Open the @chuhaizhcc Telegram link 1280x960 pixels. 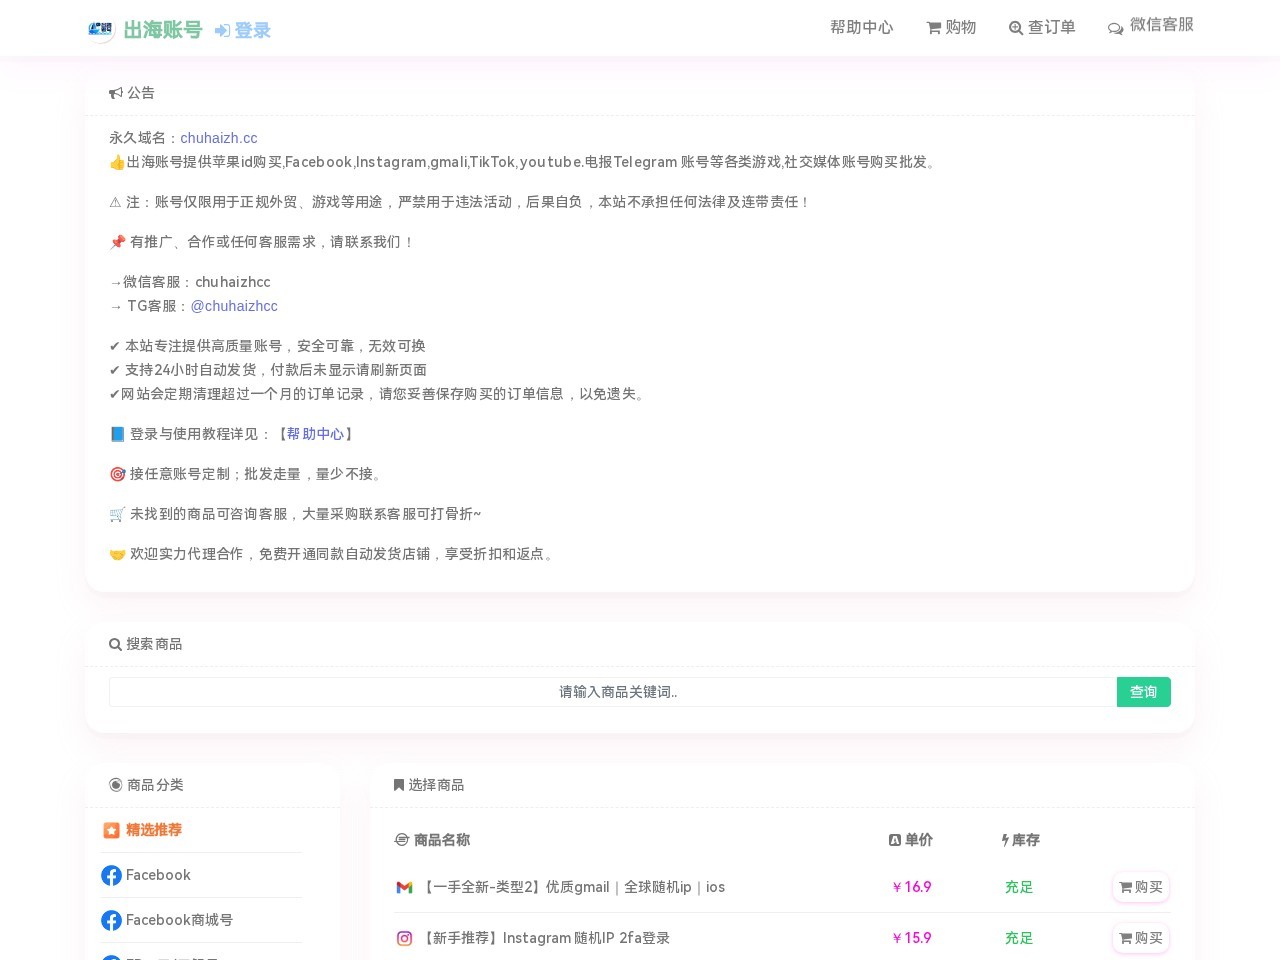coord(234,306)
